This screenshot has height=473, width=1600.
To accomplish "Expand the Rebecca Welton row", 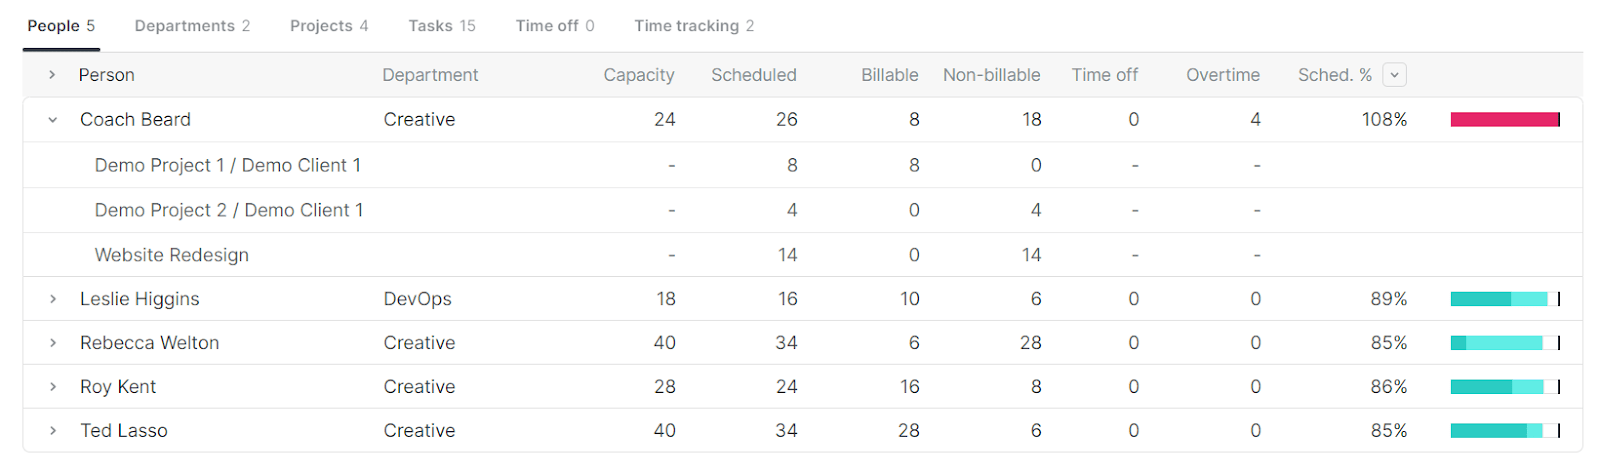I will [x=53, y=343].
